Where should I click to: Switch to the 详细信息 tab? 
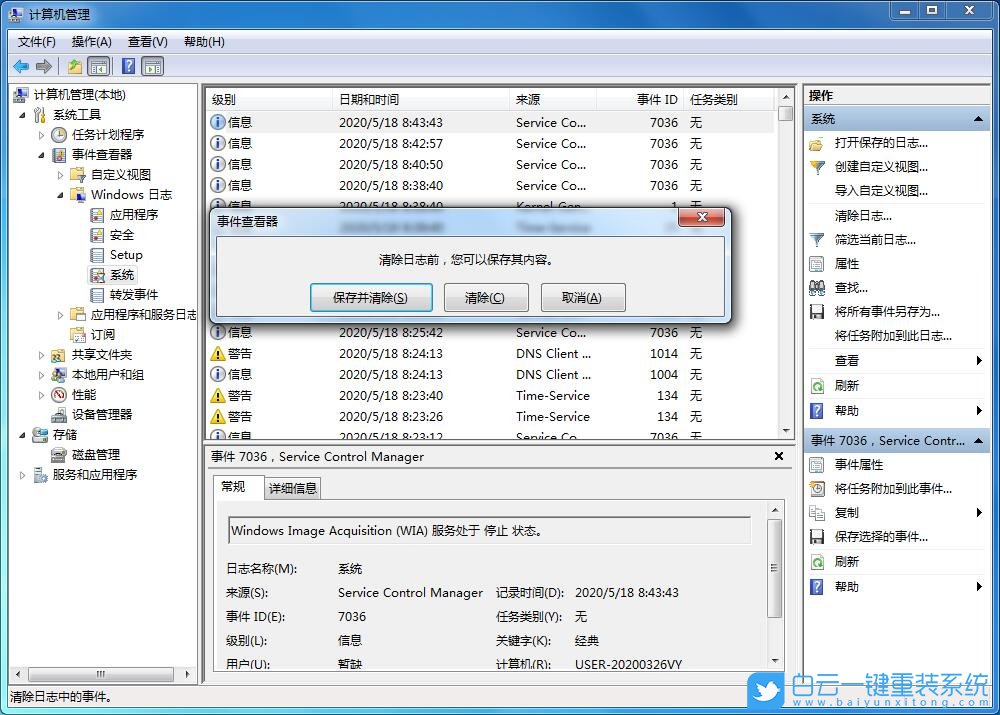click(x=292, y=488)
